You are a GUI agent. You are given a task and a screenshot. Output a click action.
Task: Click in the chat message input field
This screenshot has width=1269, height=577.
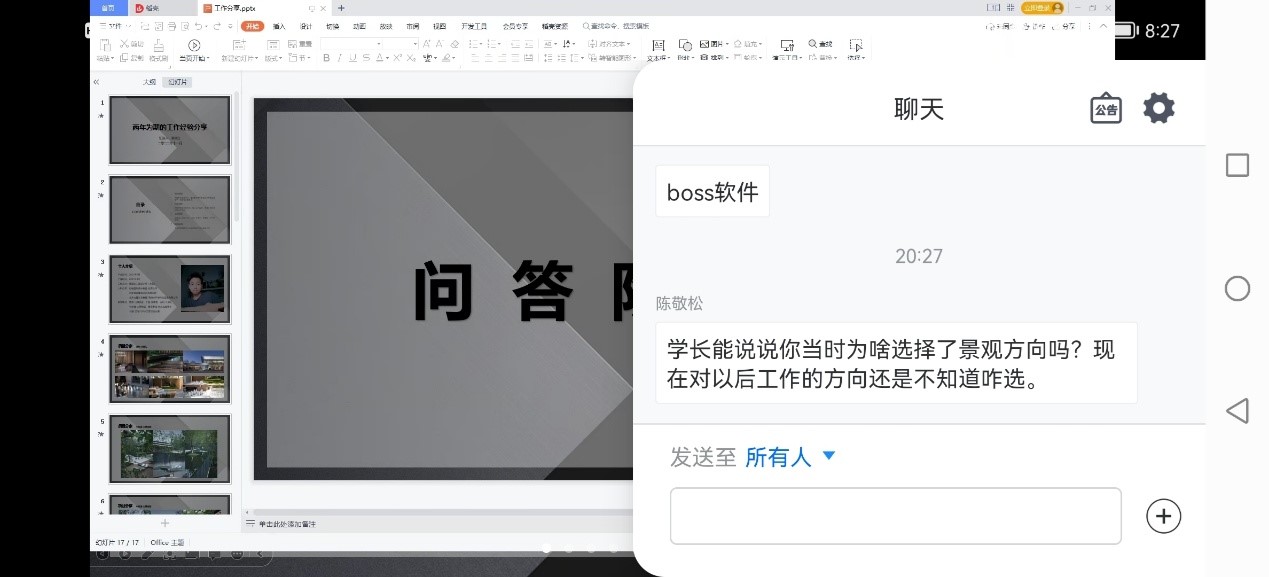895,516
